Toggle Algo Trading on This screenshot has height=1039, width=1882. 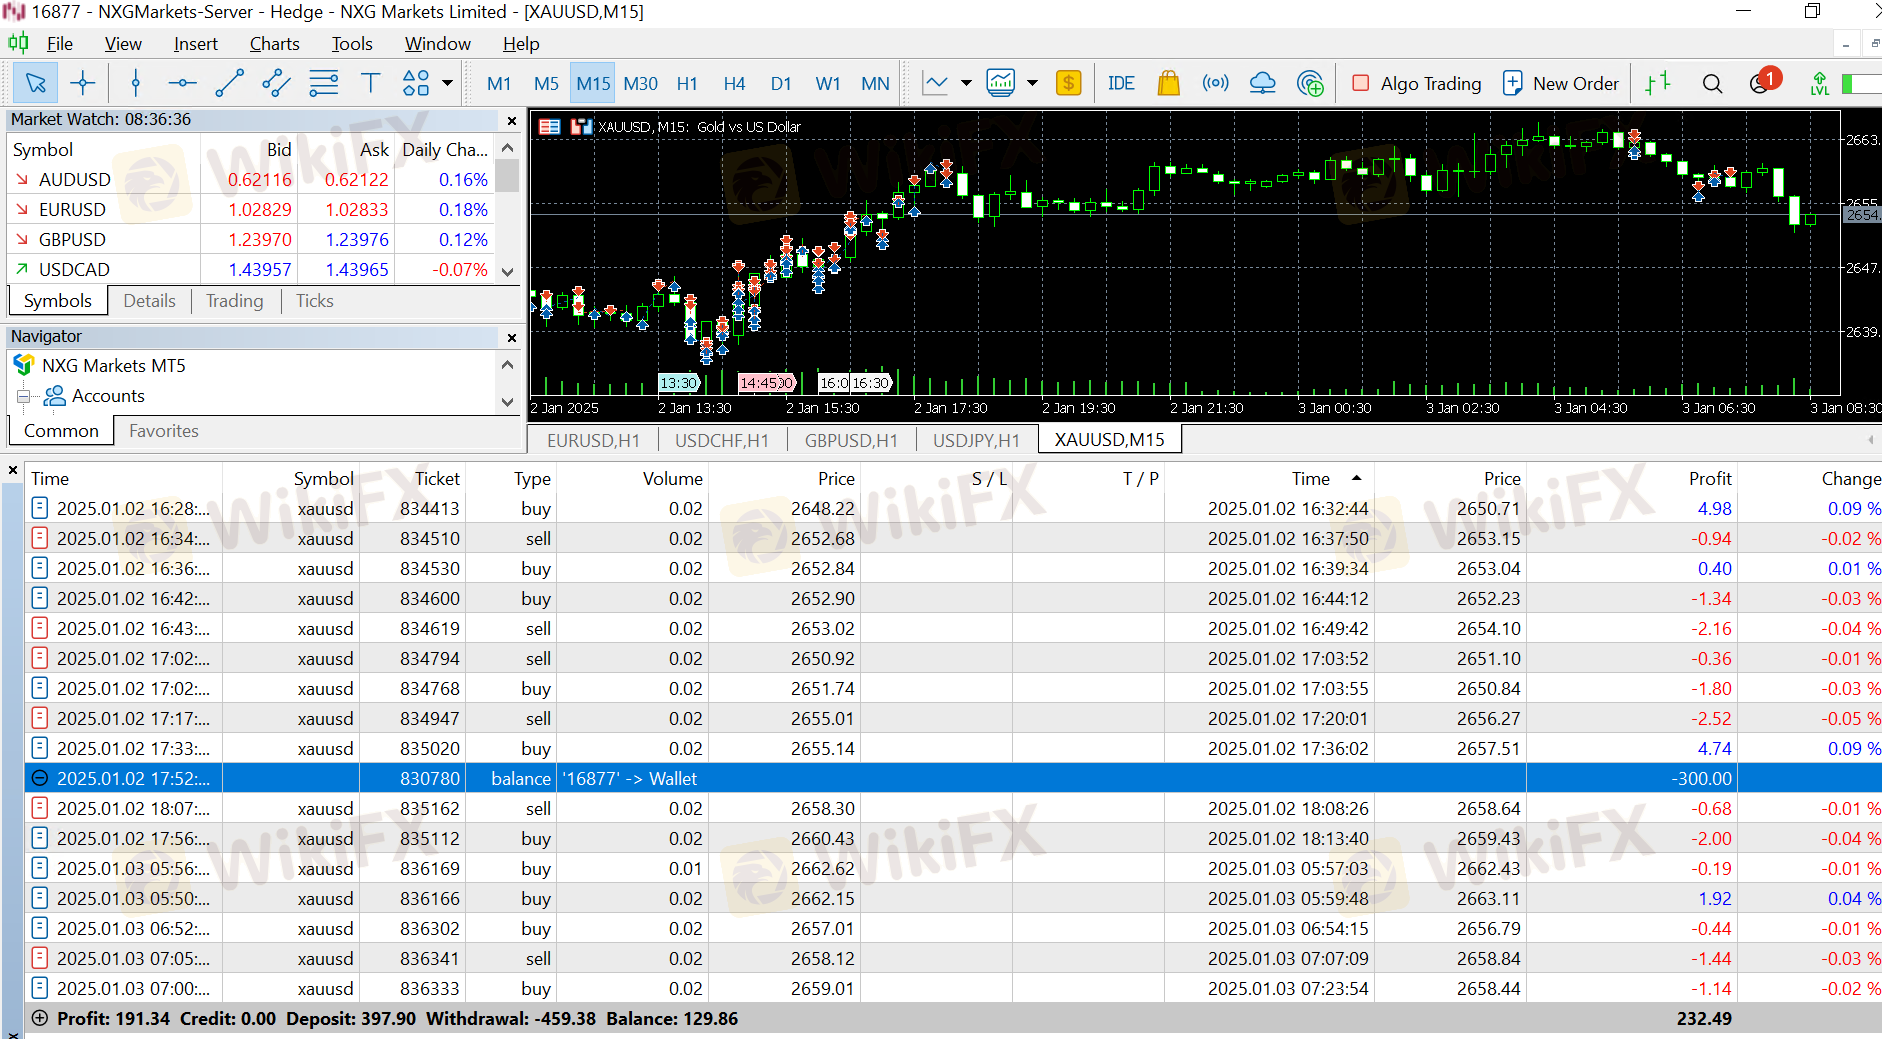(1417, 83)
